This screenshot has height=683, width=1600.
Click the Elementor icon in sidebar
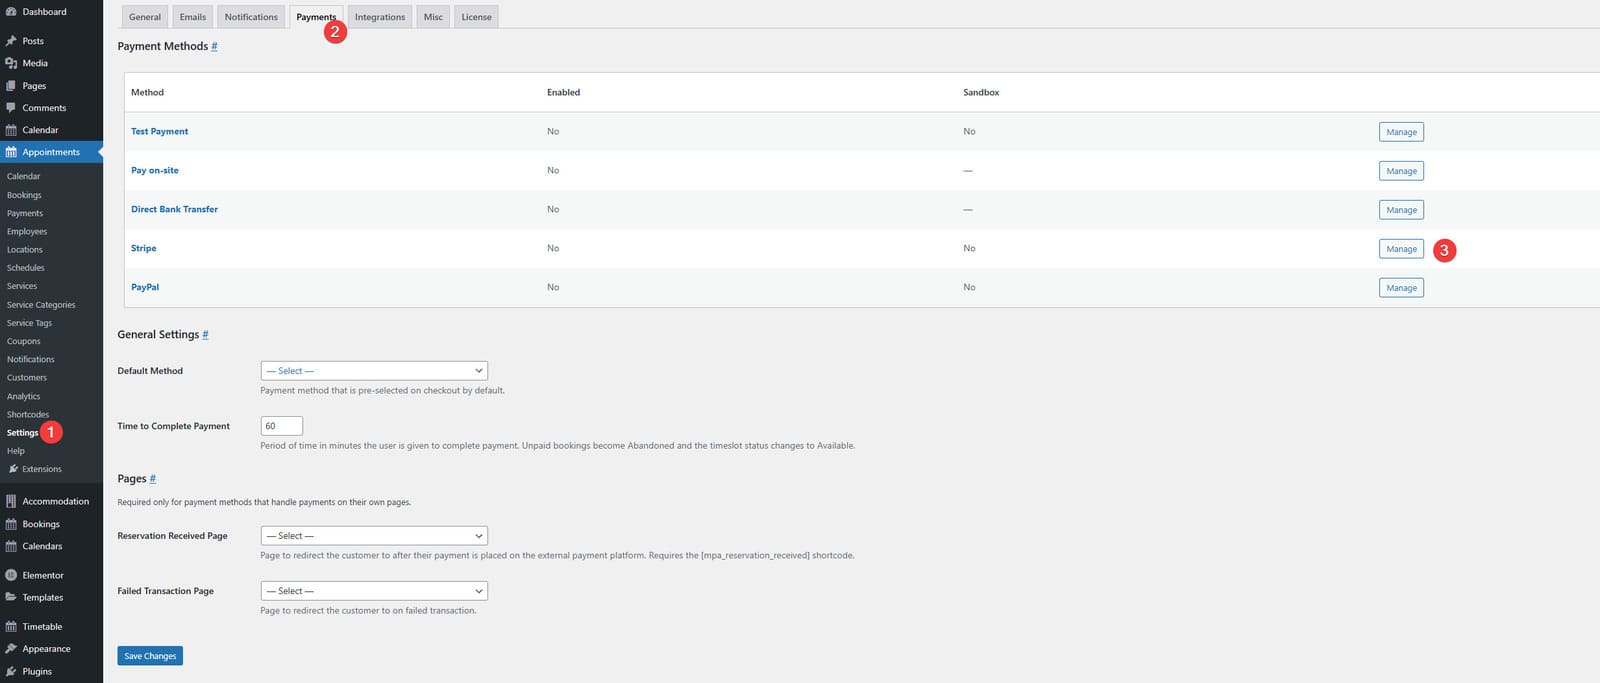(x=11, y=575)
